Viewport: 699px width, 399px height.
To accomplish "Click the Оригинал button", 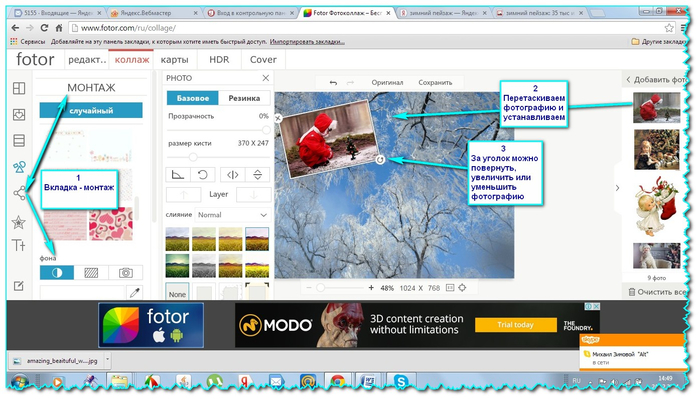I will pyautogui.click(x=387, y=82).
